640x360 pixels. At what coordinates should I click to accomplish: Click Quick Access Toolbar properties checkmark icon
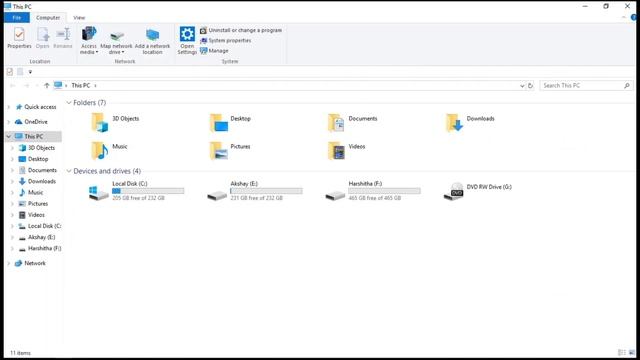pyautogui.click(x=10, y=72)
